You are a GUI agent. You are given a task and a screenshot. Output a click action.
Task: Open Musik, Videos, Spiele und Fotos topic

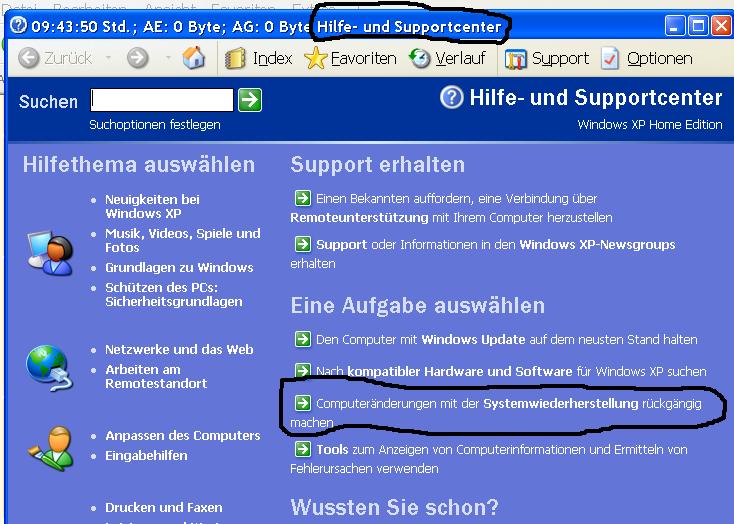(183, 240)
